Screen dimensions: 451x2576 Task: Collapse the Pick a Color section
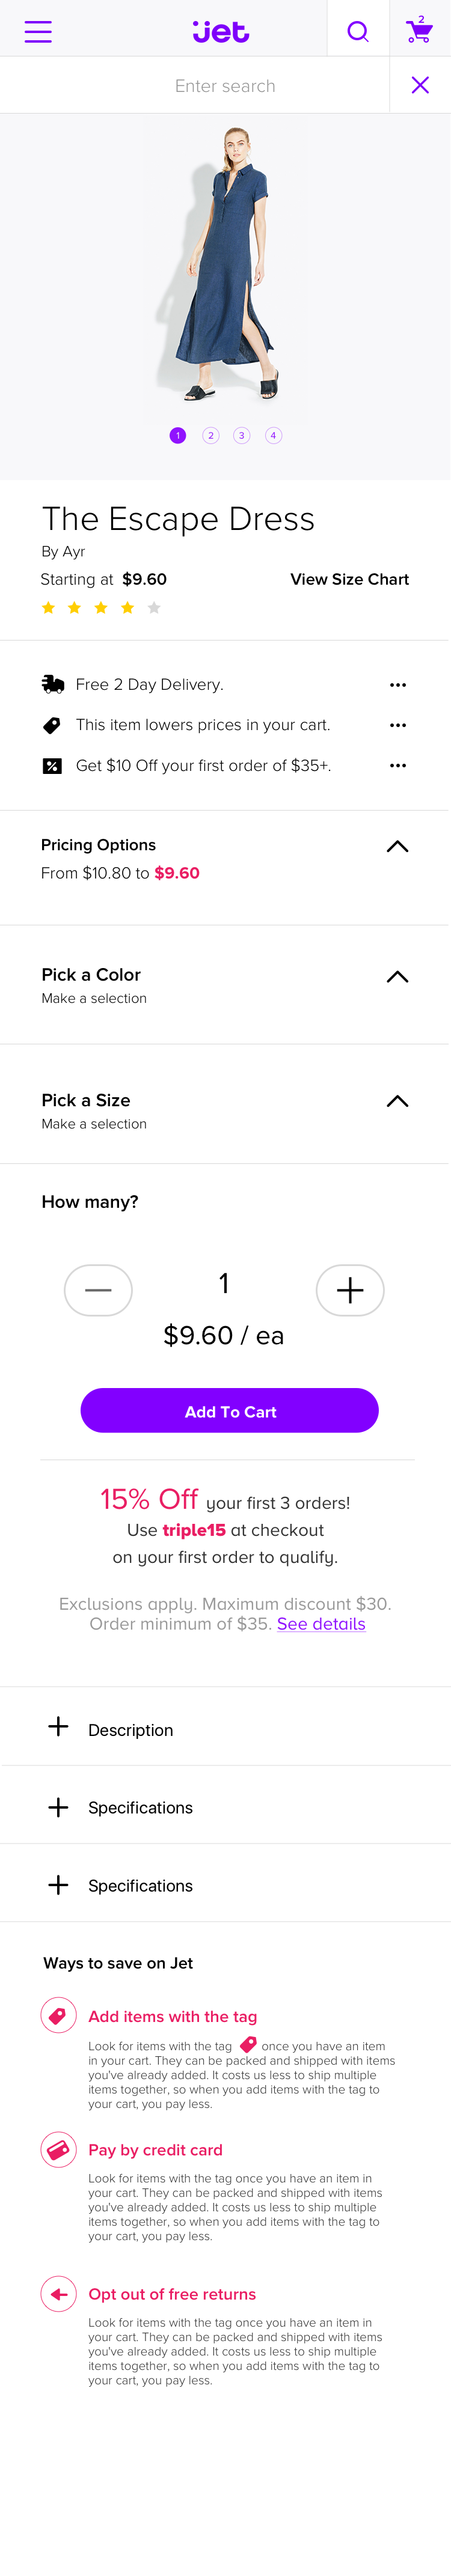397,977
